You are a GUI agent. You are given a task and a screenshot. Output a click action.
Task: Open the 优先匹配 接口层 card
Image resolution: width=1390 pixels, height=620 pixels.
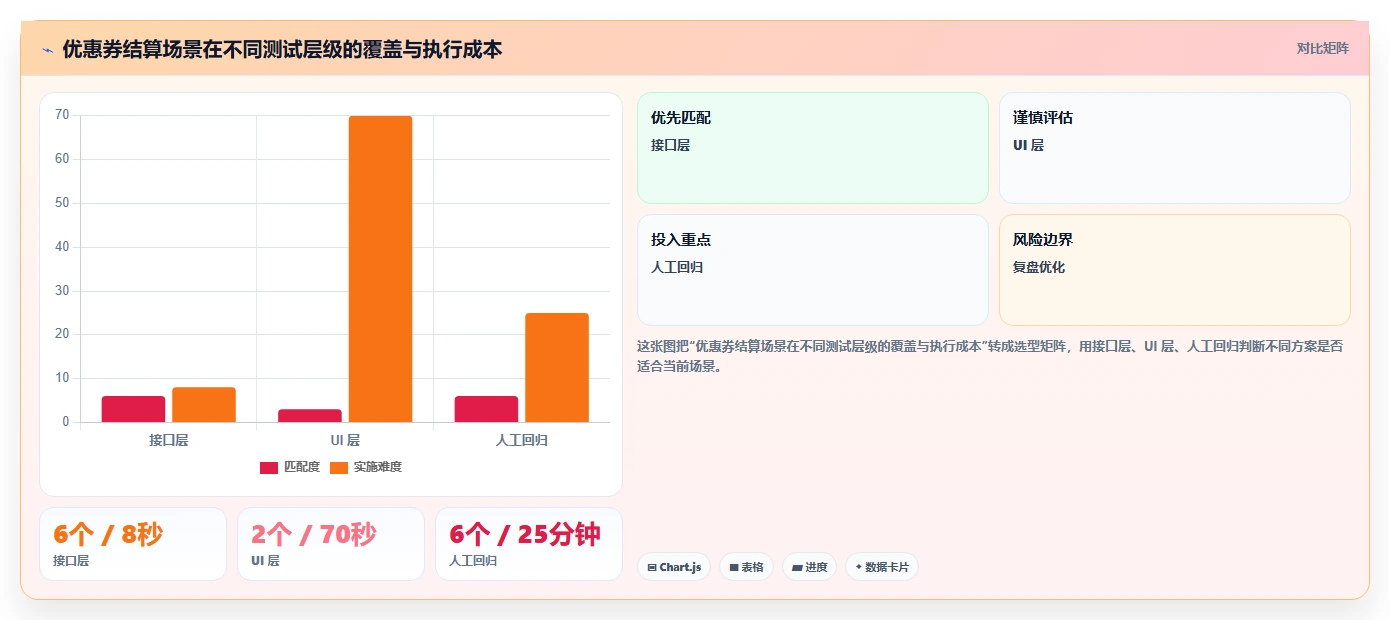[x=812, y=148]
